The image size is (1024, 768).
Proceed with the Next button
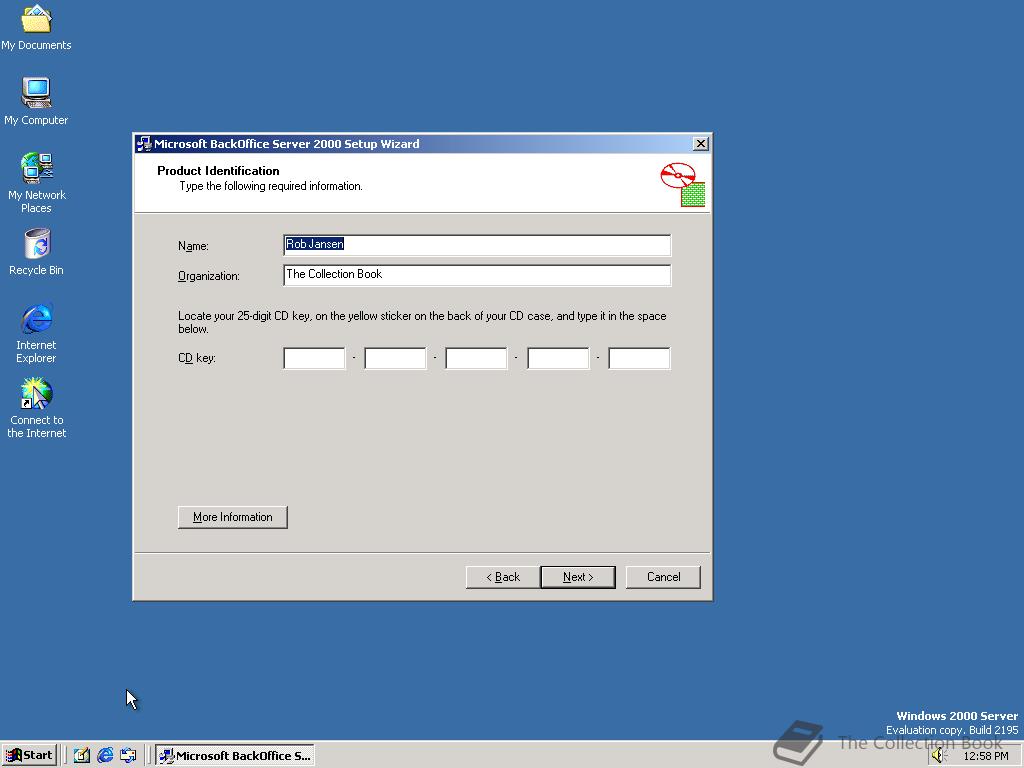pos(578,577)
